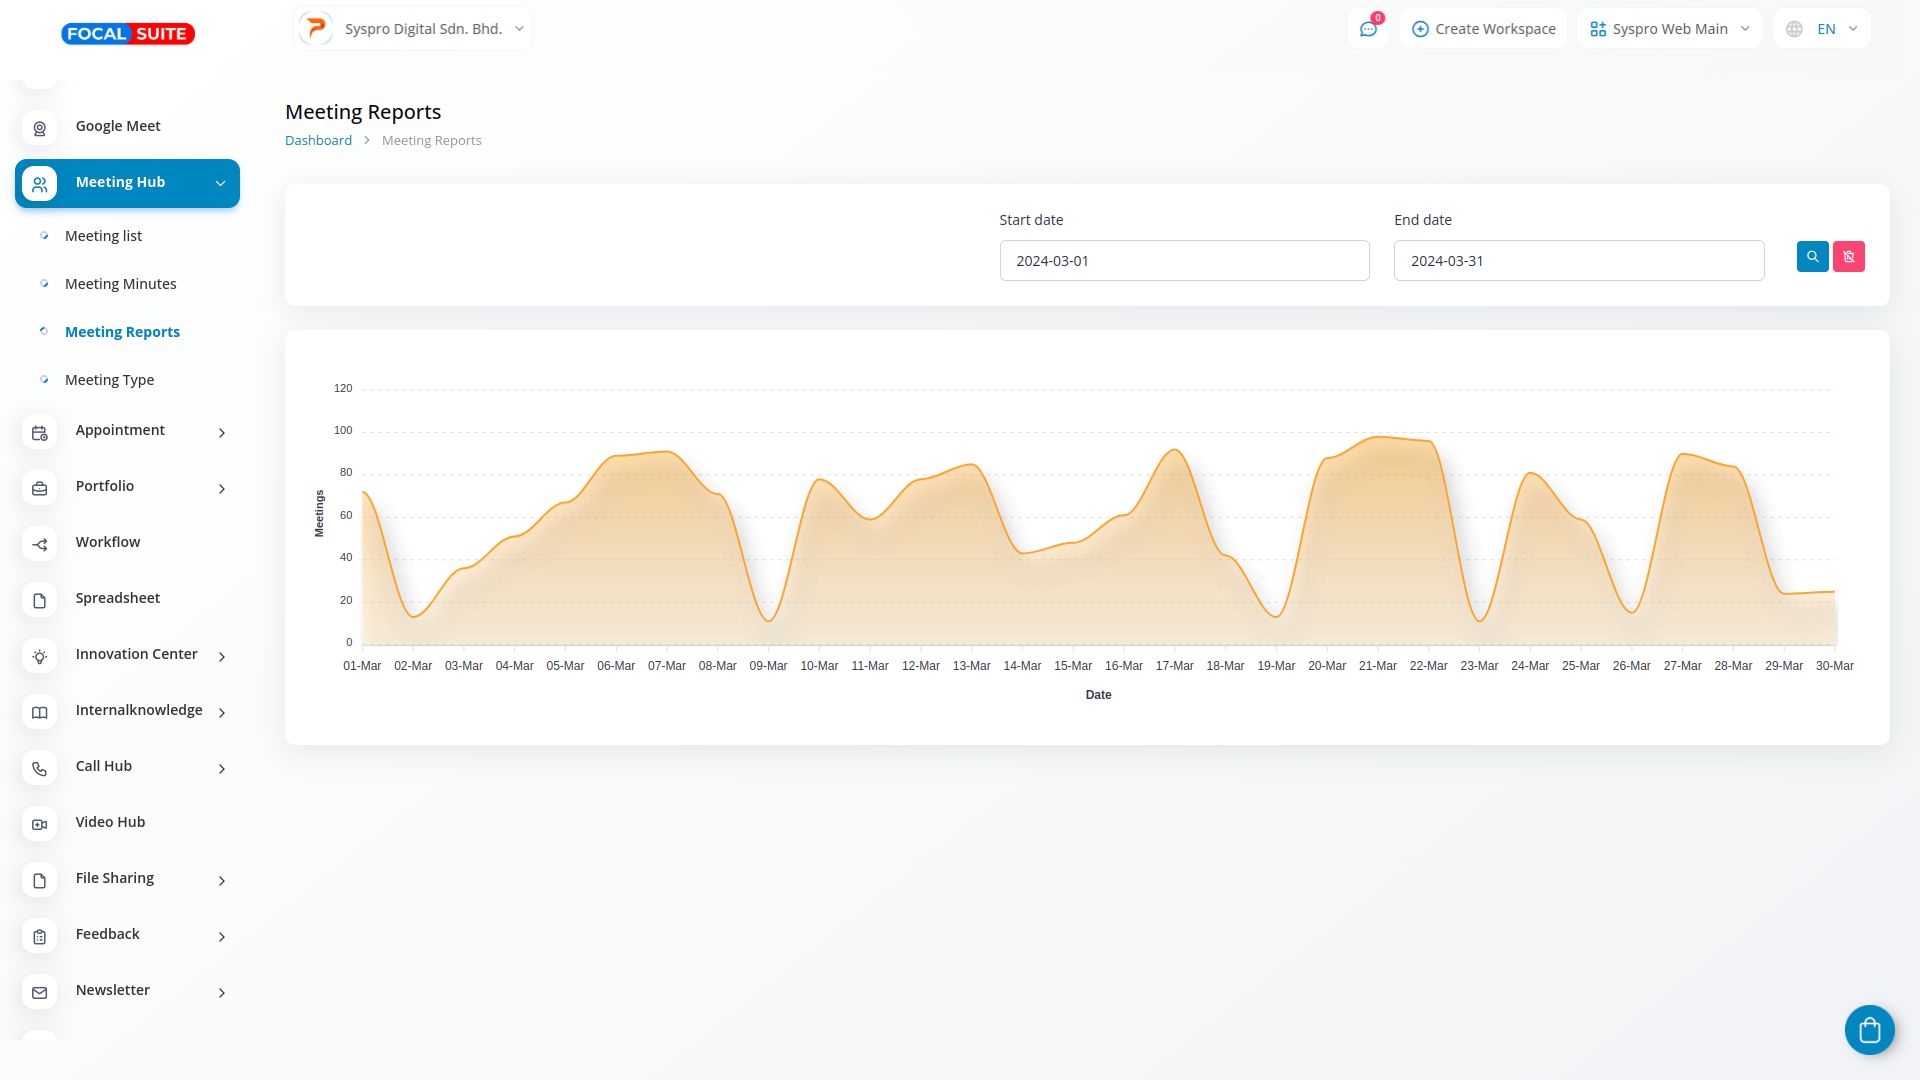
Task: Expand the Call Hub submenu
Action: [x=222, y=768]
